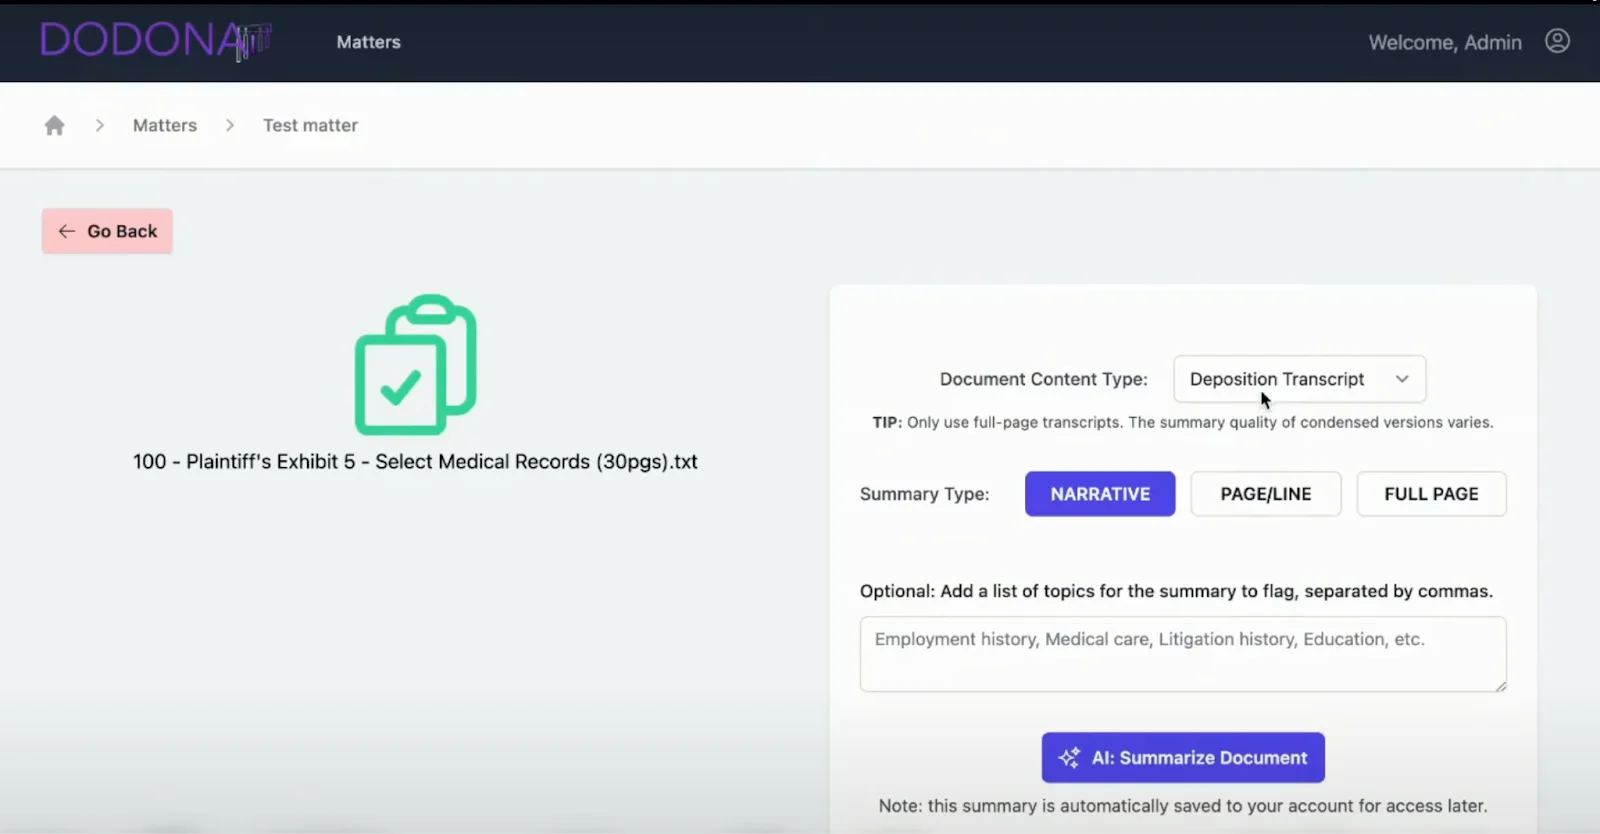Click the sparkle icon on Summarize button

point(1069,758)
